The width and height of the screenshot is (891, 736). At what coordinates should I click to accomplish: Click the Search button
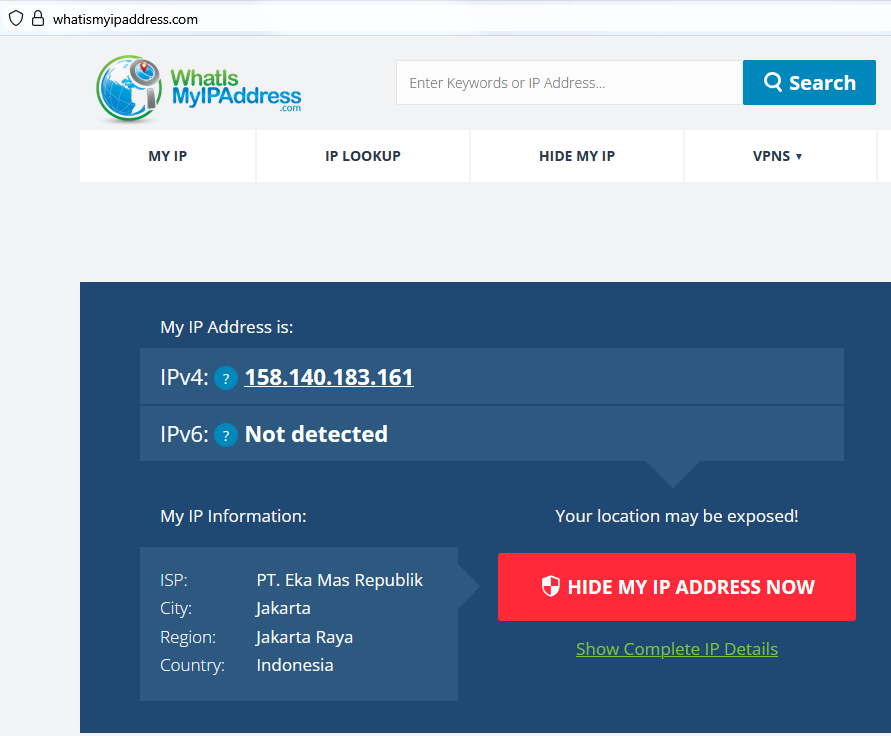pyautogui.click(x=809, y=82)
